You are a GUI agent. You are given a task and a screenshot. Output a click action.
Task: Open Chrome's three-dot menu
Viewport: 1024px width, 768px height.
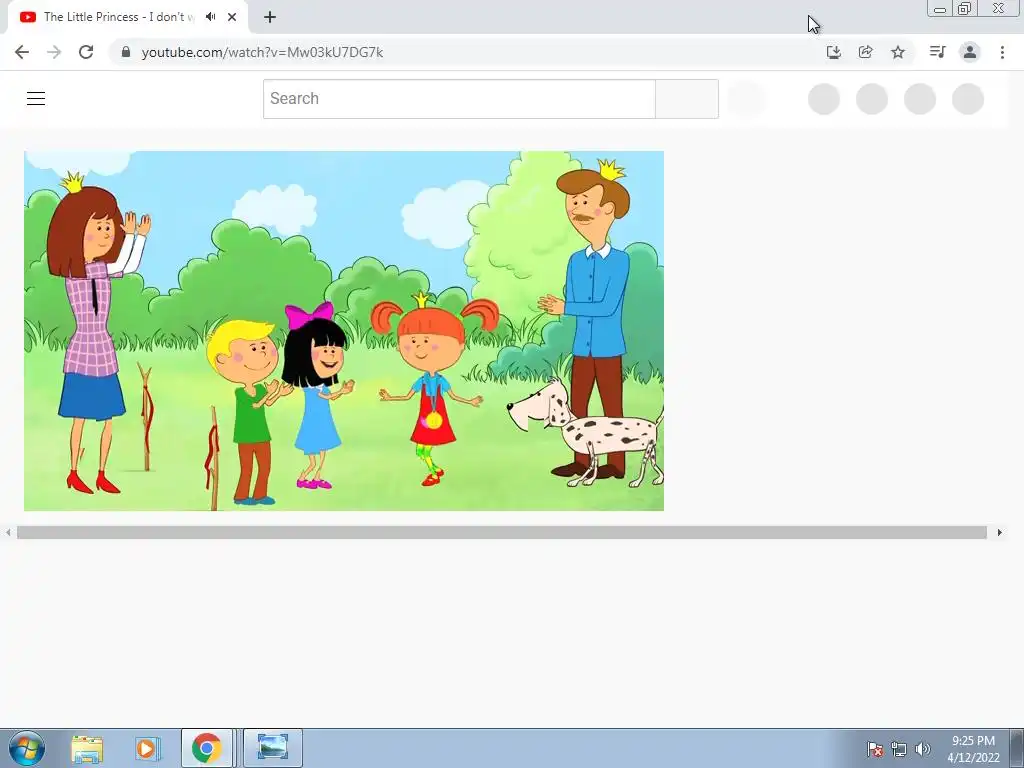pyautogui.click(x=1002, y=52)
